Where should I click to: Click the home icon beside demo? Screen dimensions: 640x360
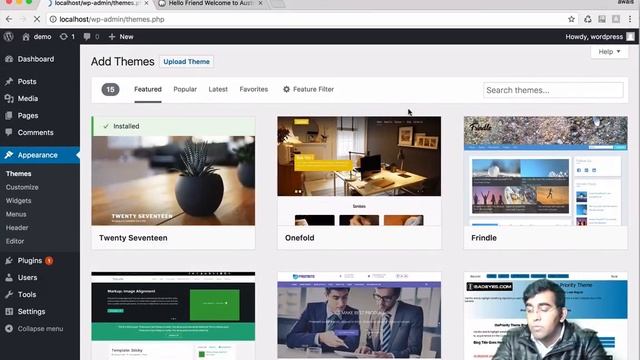[x=26, y=37]
